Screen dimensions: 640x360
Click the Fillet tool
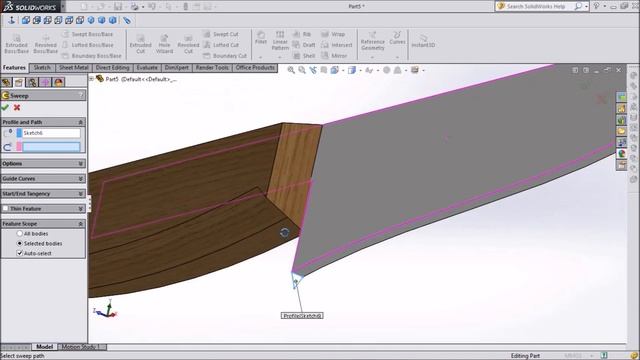click(x=261, y=38)
